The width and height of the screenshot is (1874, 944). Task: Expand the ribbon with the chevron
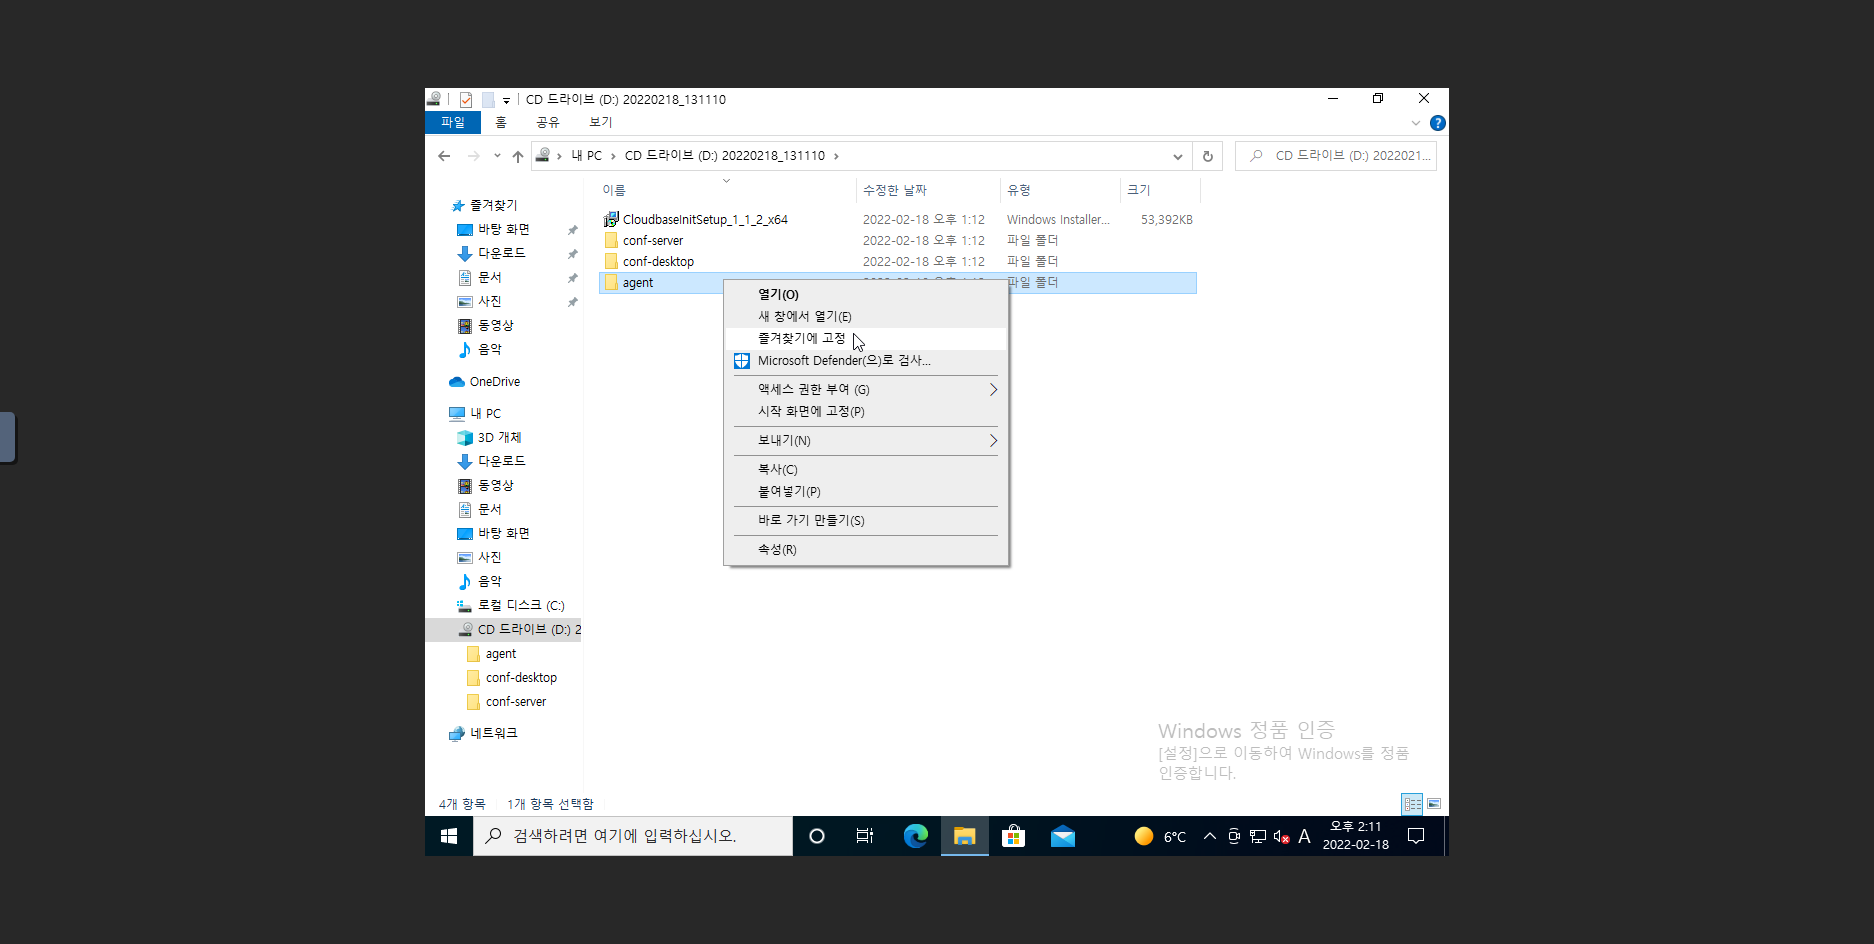click(1415, 123)
